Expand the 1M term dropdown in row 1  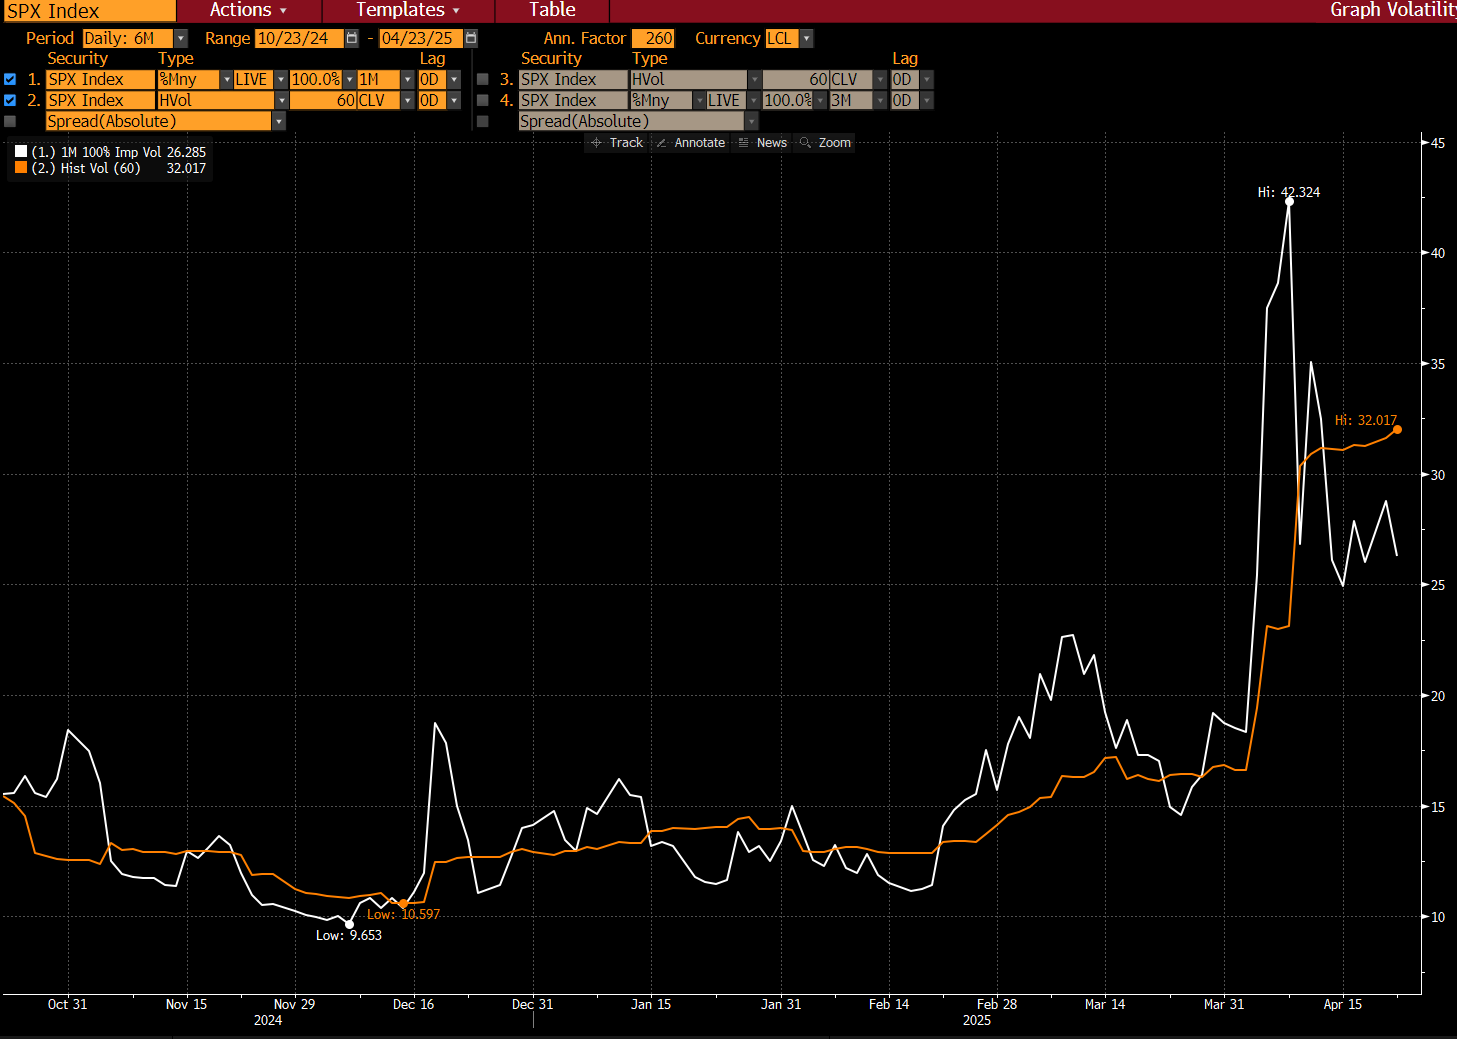[x=408, y=79]
